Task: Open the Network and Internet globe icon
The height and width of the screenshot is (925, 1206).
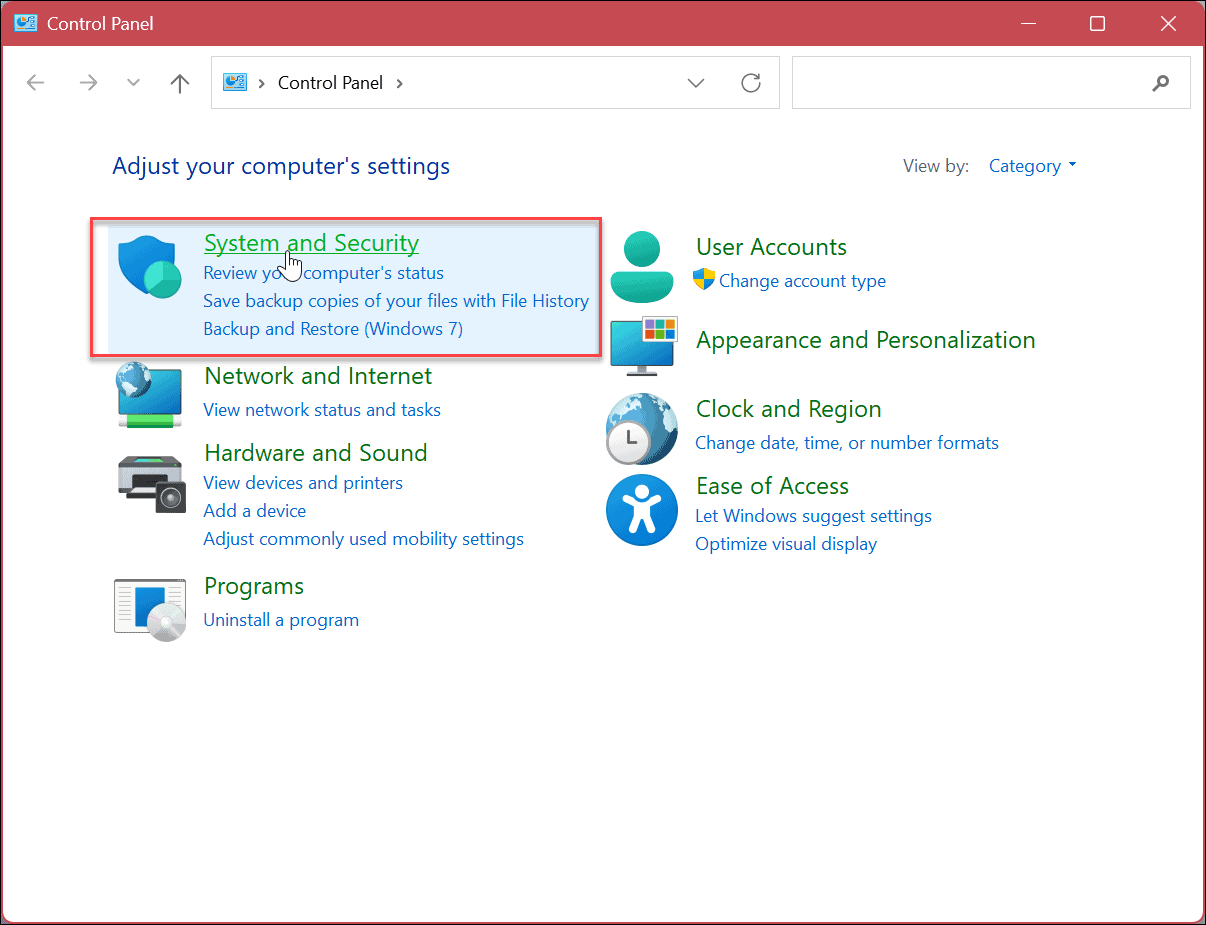Action: [149, 395]
